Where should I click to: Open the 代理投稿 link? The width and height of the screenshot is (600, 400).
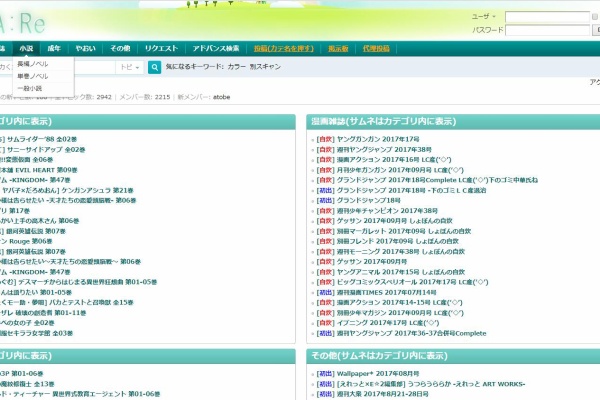click(376, 49)
